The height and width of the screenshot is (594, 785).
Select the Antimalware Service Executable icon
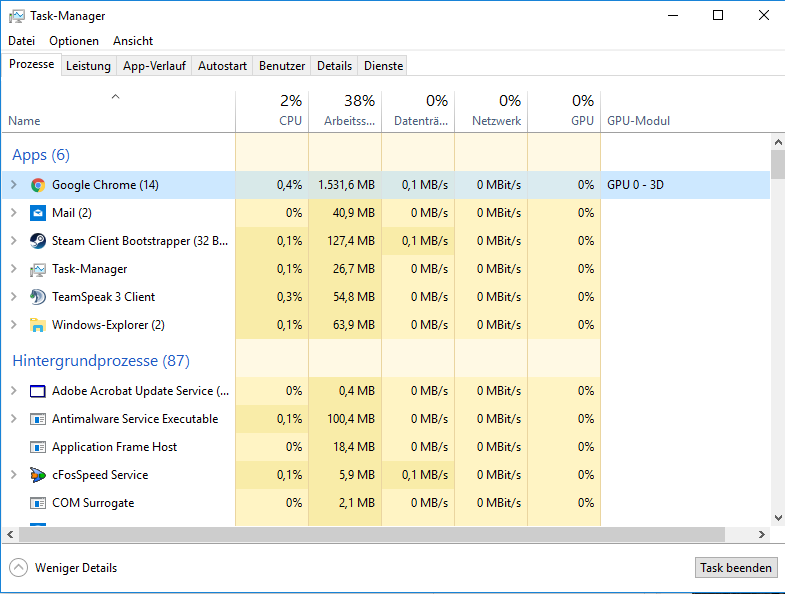38,419
